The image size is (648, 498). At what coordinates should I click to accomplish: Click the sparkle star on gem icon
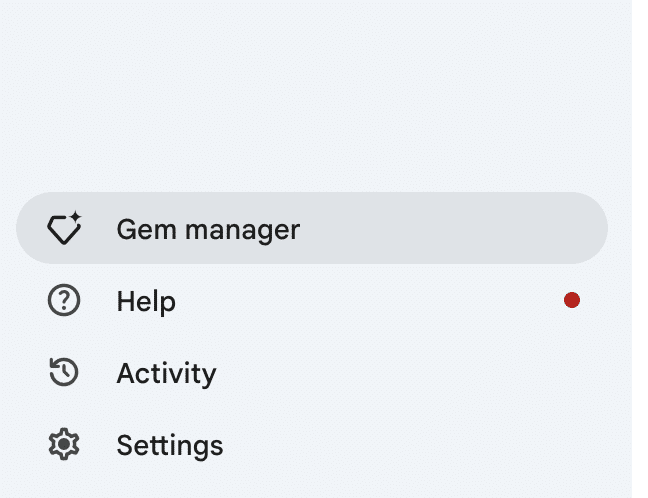[x=75, y=217]
